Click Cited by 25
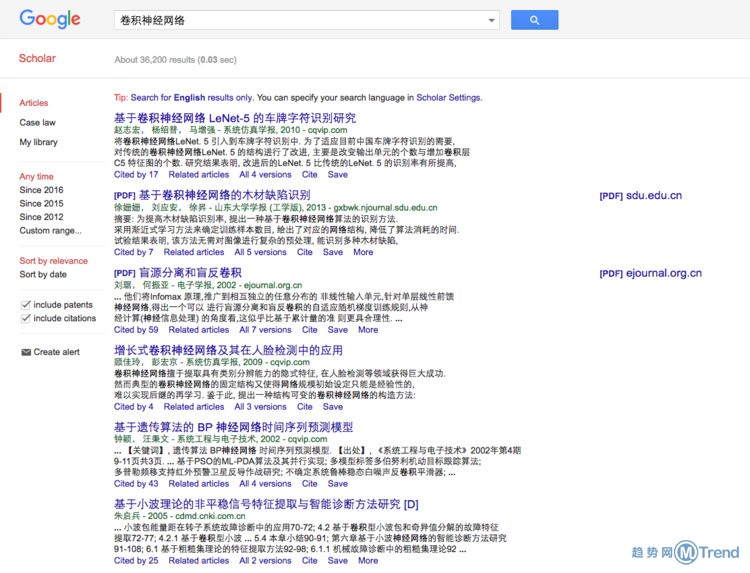Viewport: 750px width, 573px height. (136, 561)
